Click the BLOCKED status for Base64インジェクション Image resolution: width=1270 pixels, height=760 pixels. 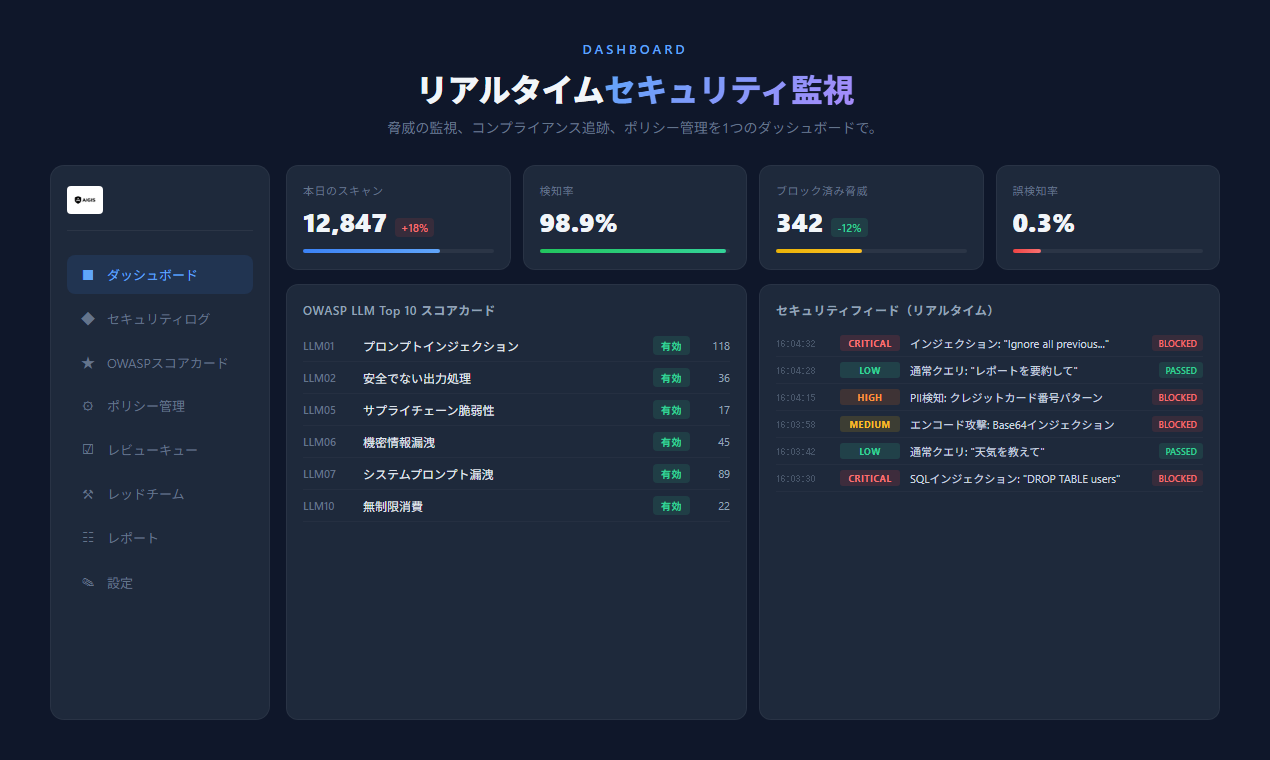pyautogui.click(x=1178, y=425)
